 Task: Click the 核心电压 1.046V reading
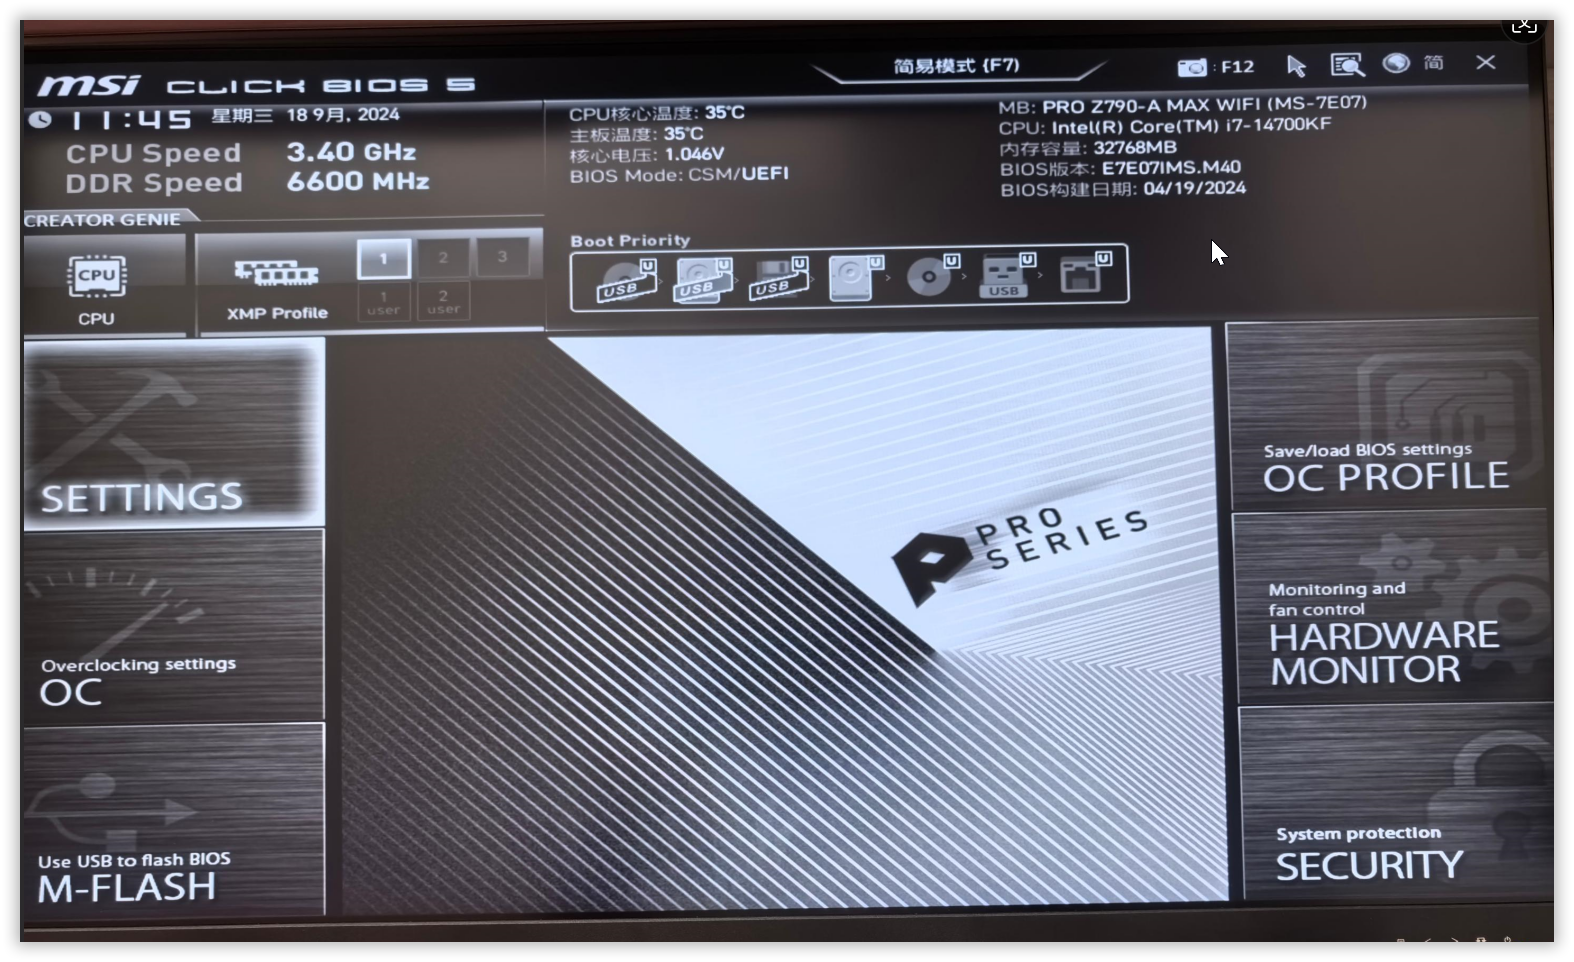[x=647, y=155]
